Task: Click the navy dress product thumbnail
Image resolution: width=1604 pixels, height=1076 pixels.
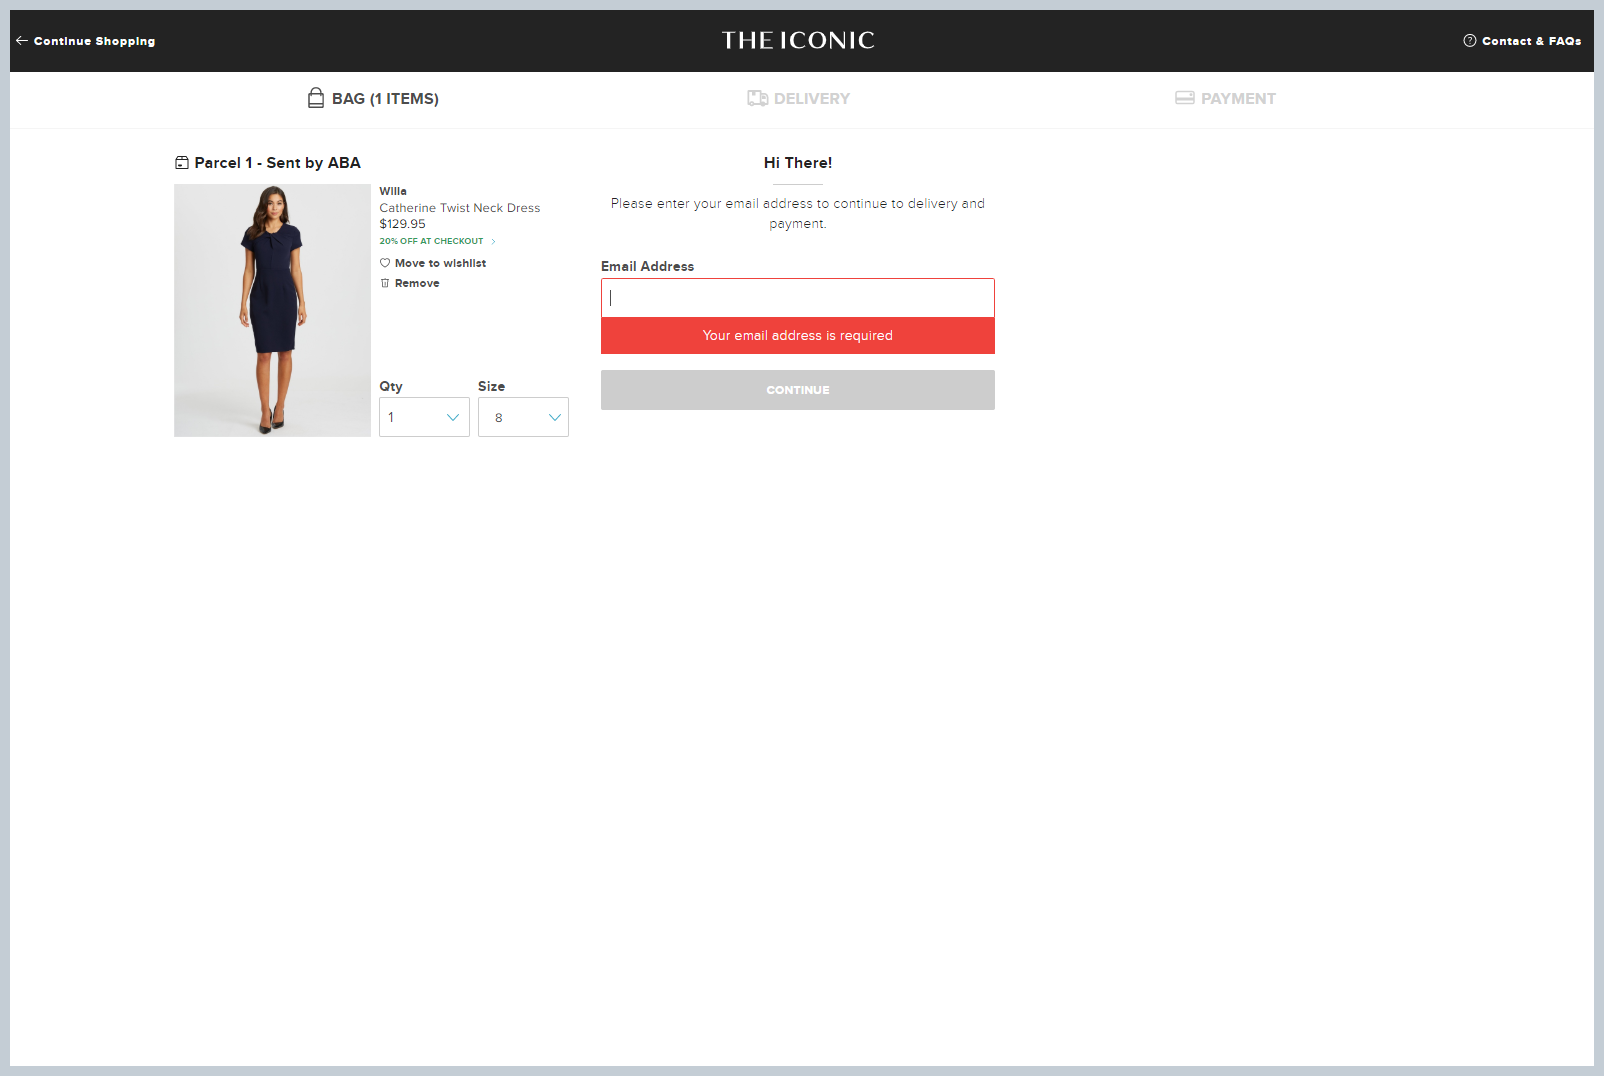Action: click(272, 310)
